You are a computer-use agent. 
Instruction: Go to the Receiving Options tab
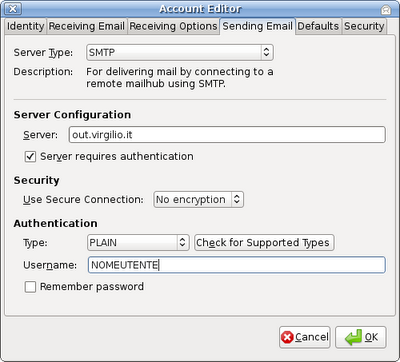click(x=173, y=26)
